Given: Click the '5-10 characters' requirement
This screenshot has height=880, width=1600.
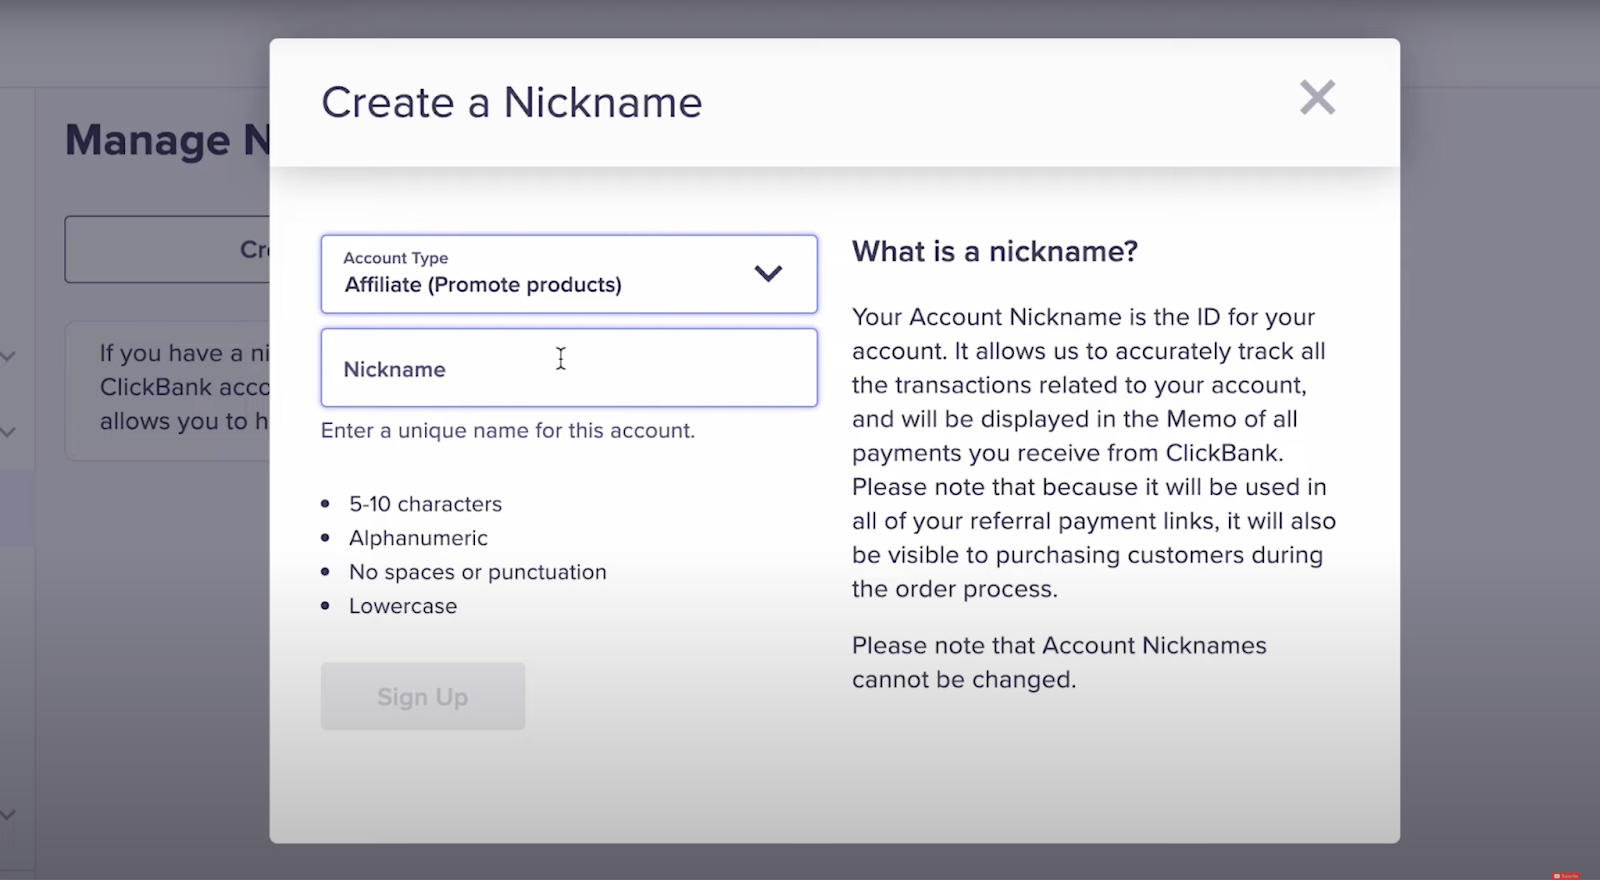Looking at the screenshot, I should (425, 504).
